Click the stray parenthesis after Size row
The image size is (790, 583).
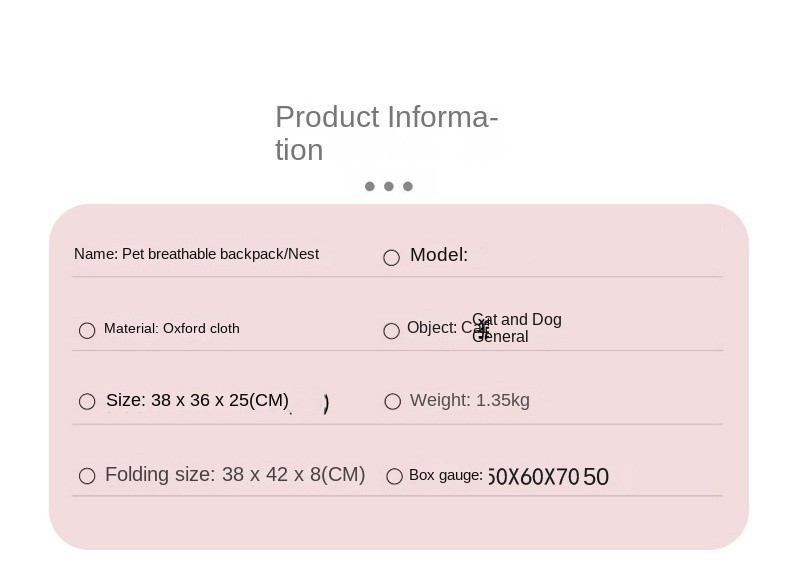(326, 404)
